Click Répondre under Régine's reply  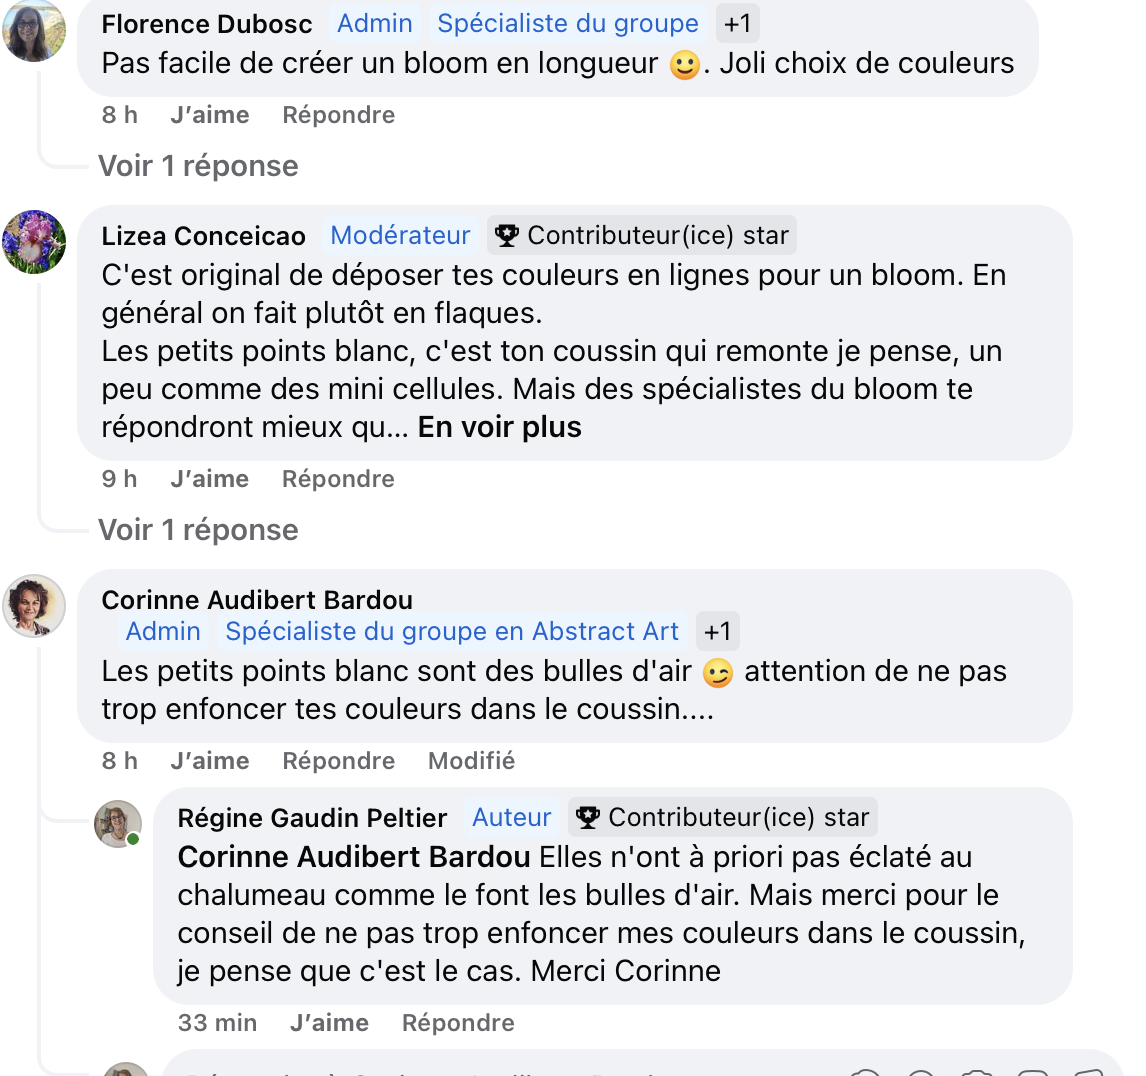click(458, 1024)
